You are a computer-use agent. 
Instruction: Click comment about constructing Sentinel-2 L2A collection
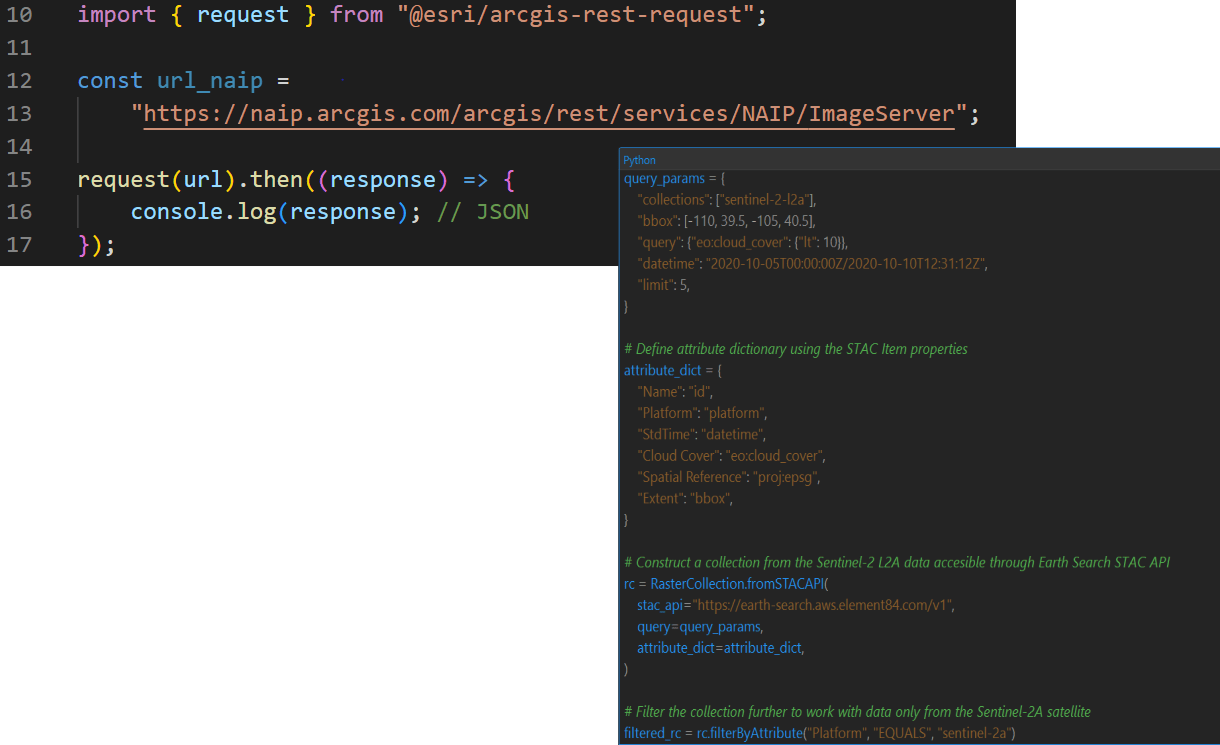click(x=897, y=563)
